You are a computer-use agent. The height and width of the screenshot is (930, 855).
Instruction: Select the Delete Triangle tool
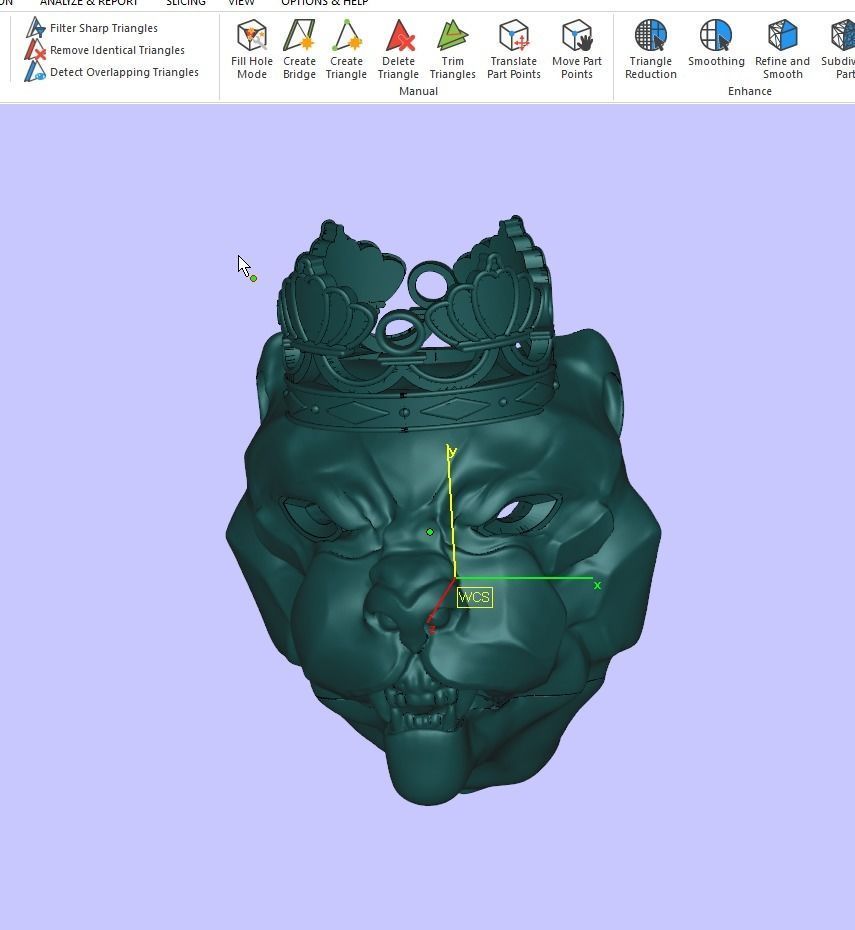point(398,50)
